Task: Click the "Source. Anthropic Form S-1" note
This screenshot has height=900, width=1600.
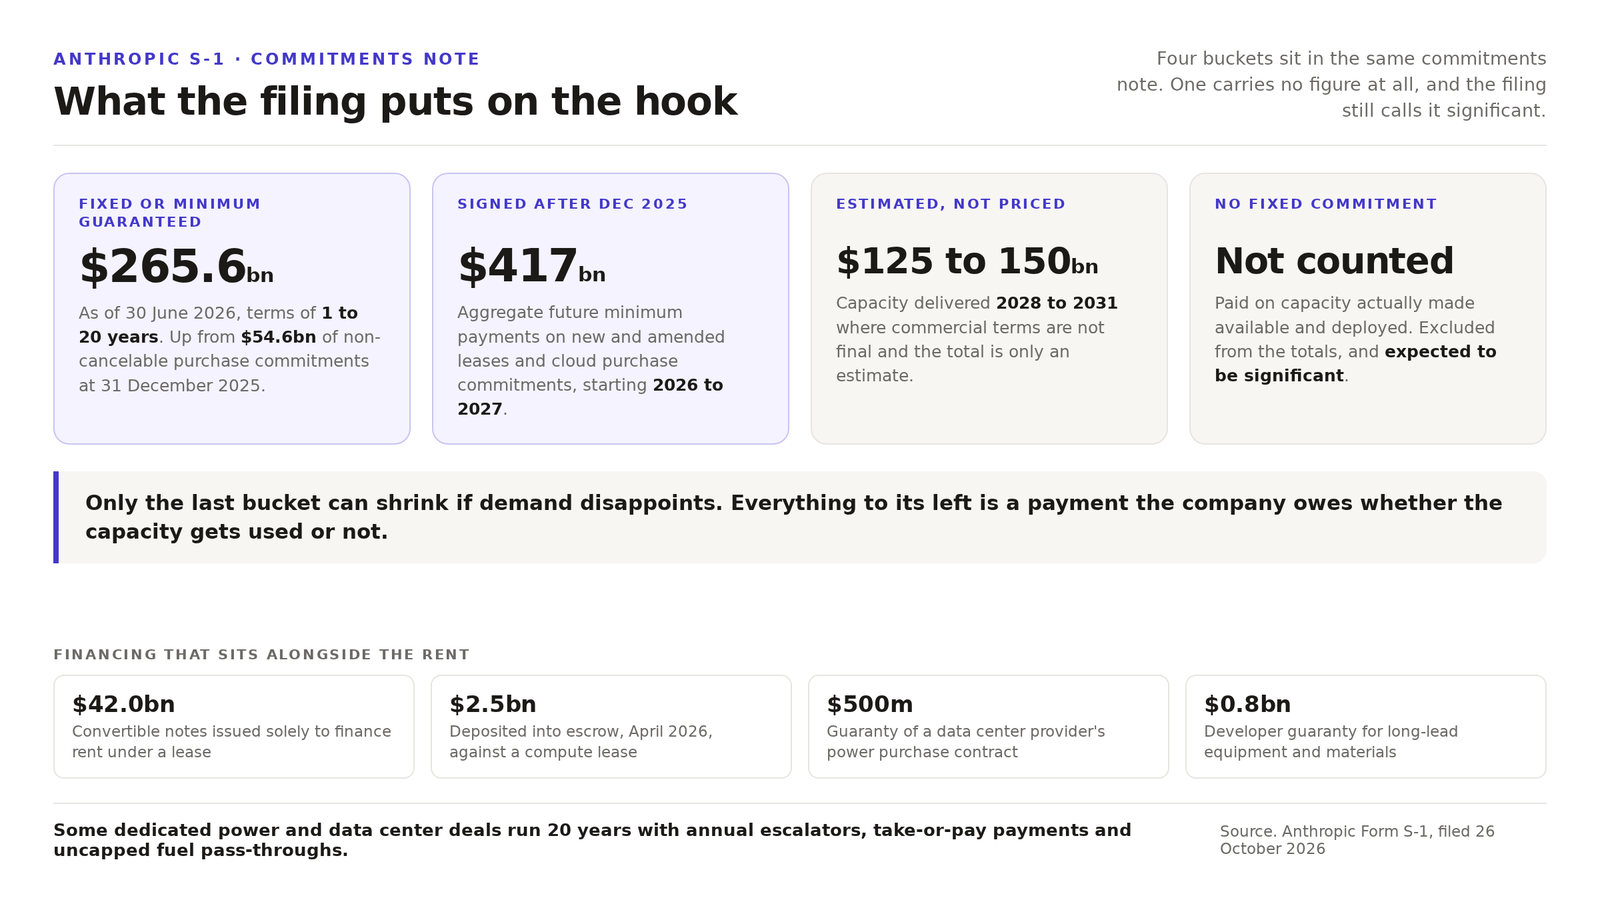Action: coord(1357,840)
